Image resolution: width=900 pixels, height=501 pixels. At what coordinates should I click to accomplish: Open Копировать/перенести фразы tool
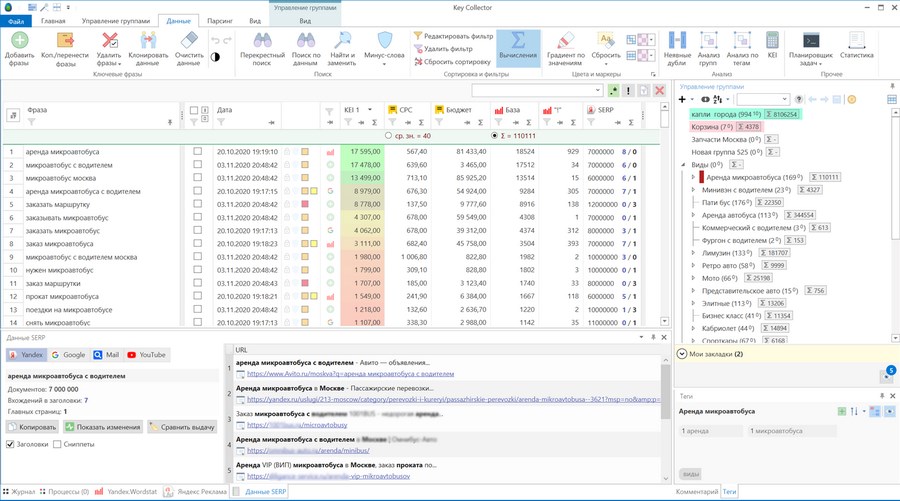tap(65, 41)
